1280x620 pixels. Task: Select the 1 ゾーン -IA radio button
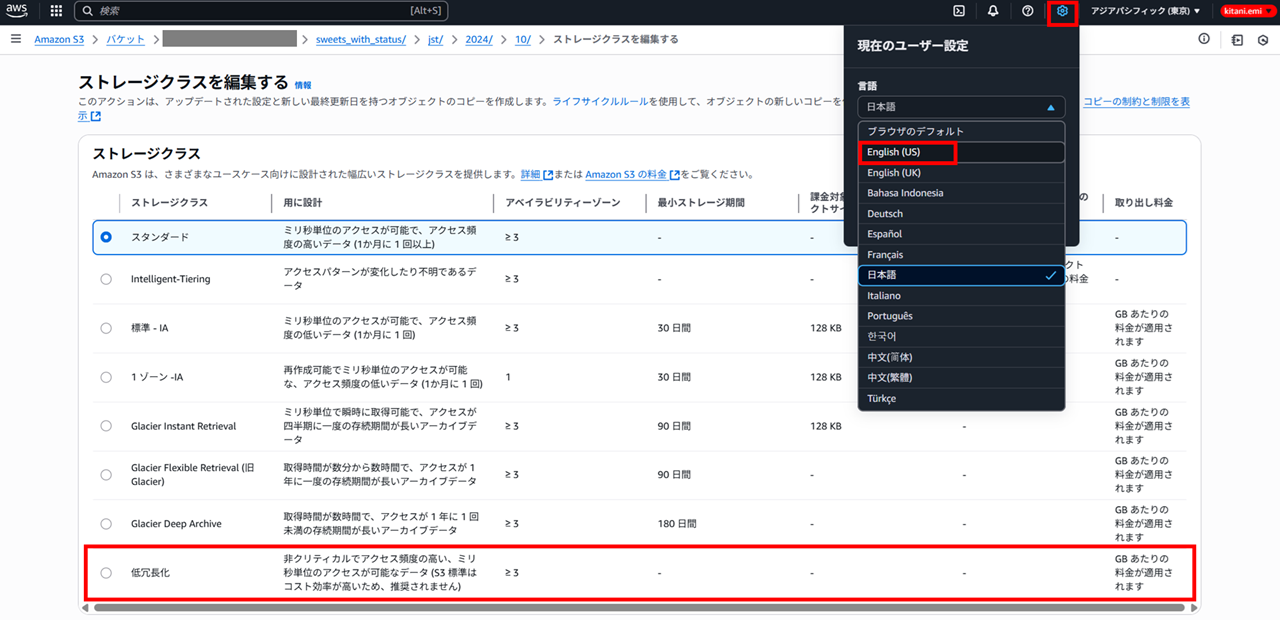[x=106, y=377]
